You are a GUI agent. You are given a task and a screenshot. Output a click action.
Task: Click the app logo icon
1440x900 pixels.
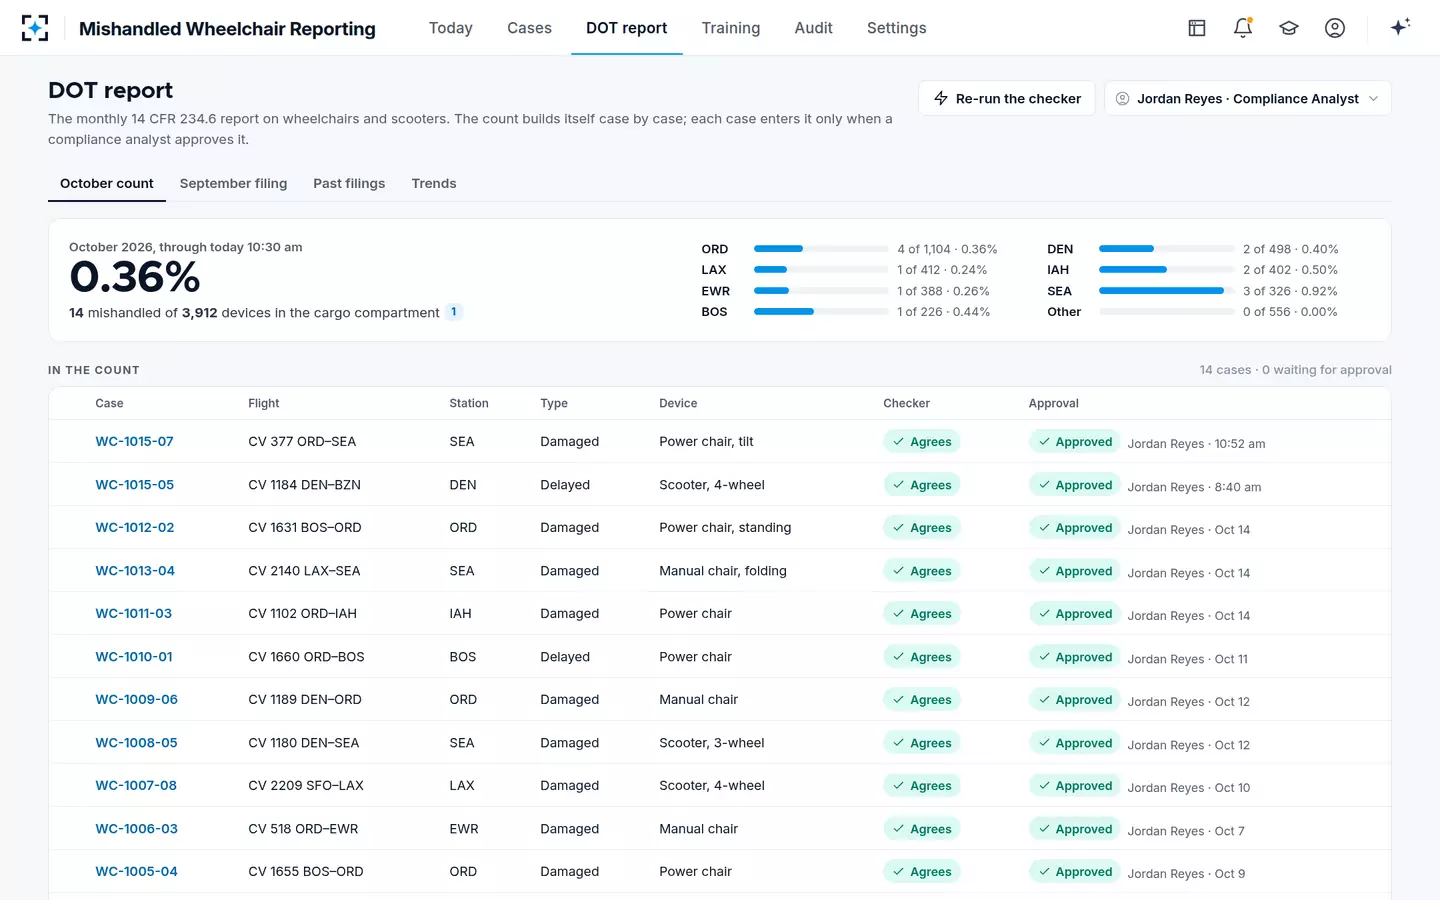[x=35, y=28]
